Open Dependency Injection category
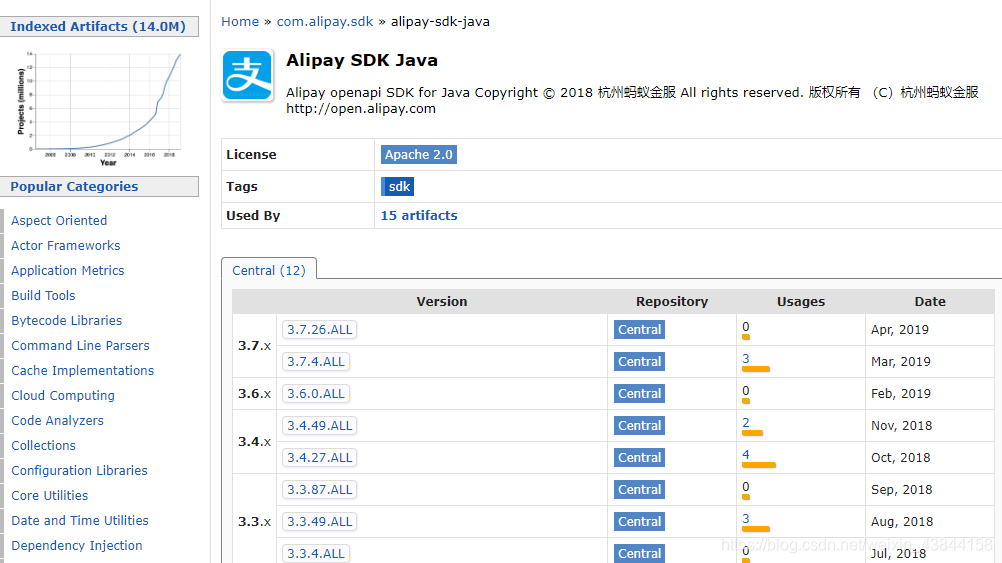The height and width of the screenshot is (563, 1002). point(77,545)
